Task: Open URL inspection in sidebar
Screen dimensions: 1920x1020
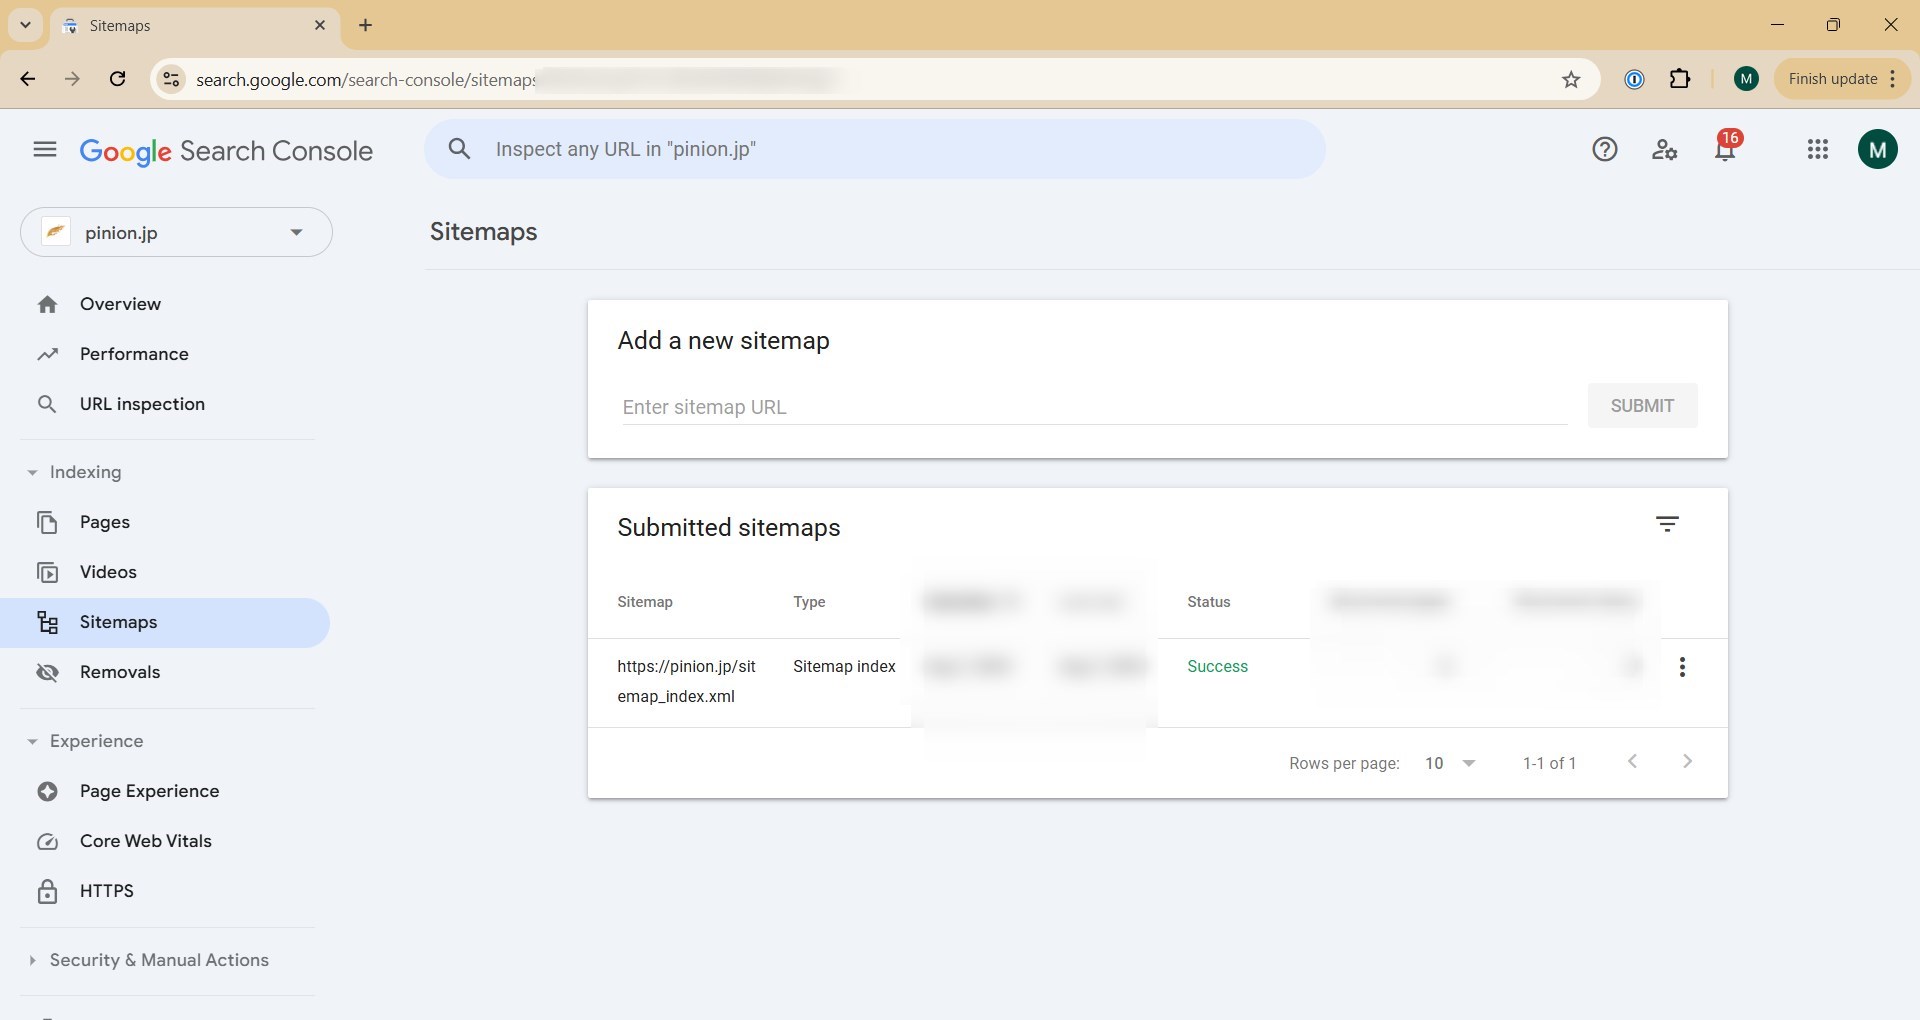Action: pyautogui.click(x=142, y=404)
